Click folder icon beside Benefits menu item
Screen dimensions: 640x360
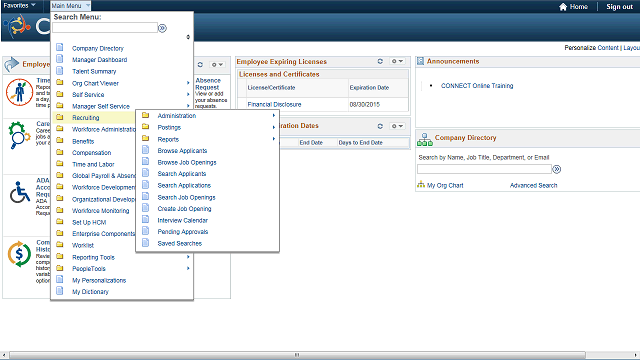[x=60, y=141]
